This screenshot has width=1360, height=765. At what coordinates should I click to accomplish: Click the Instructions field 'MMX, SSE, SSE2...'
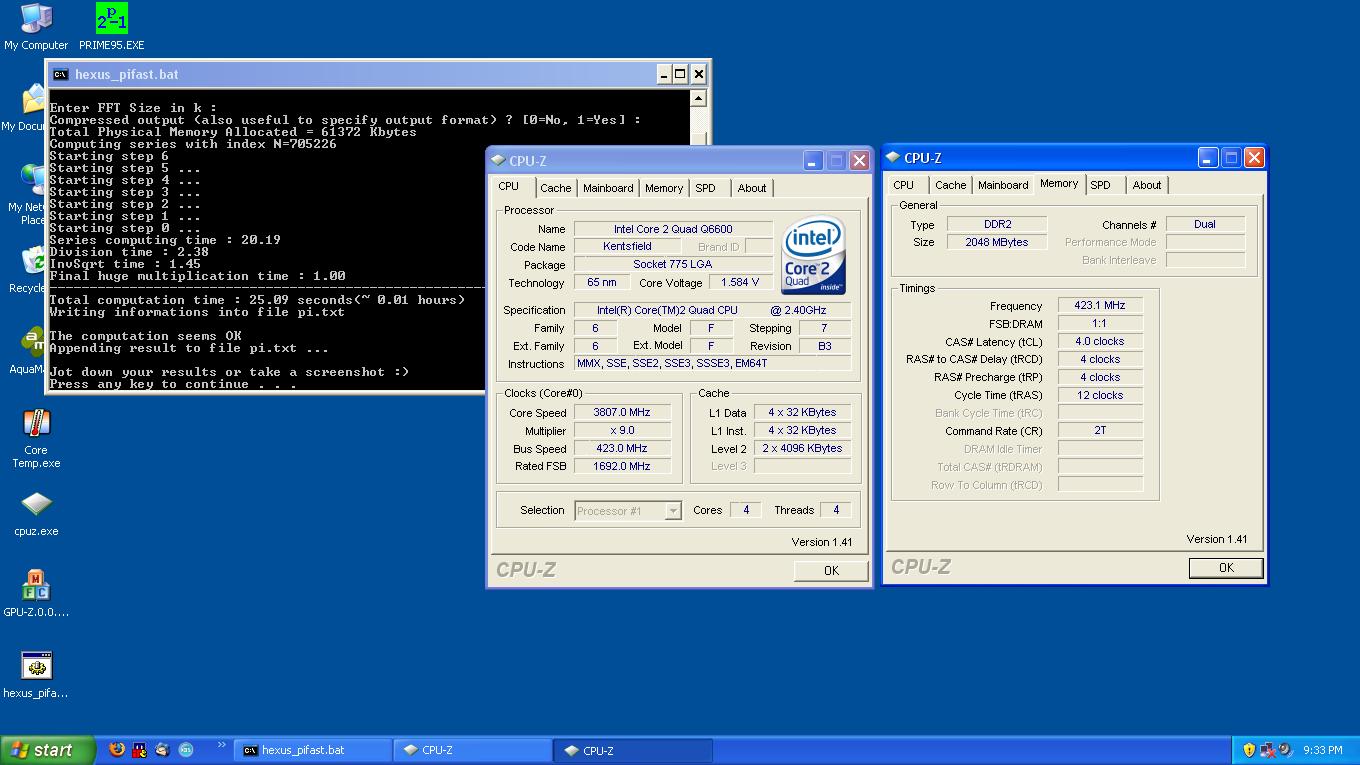click(x=713, y=363)
